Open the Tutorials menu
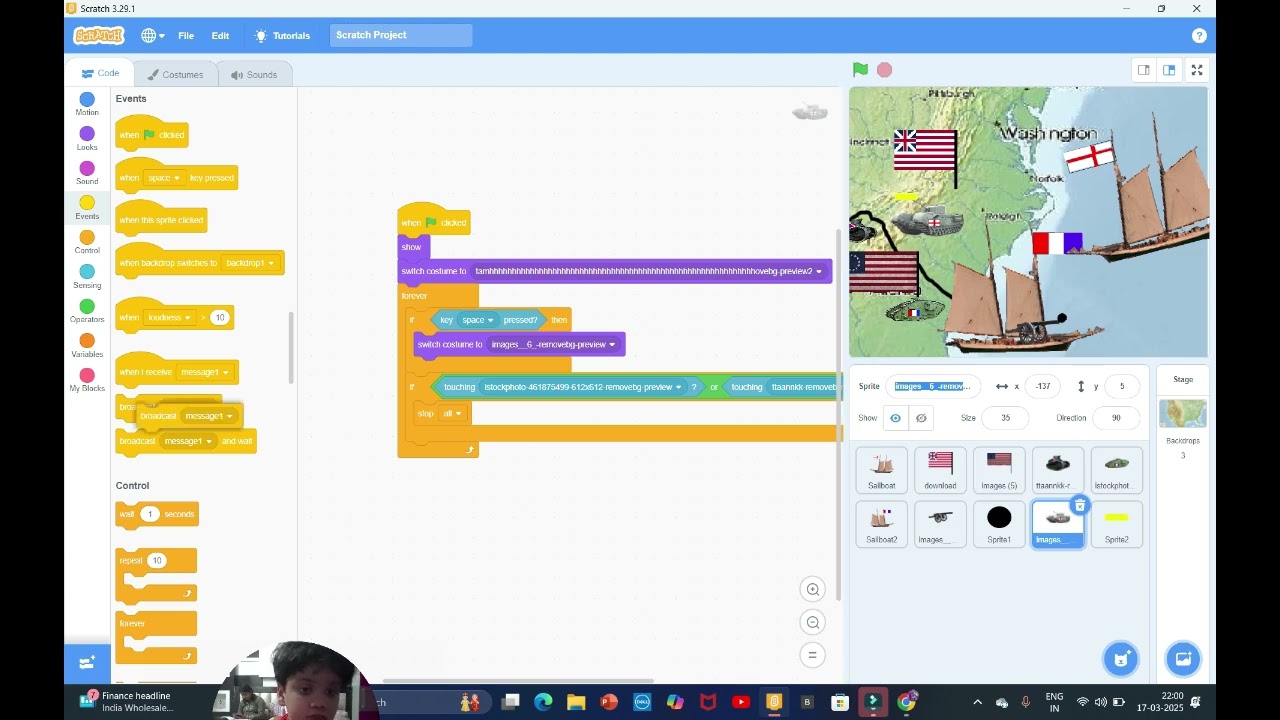1280x720 pixels. 282,35
